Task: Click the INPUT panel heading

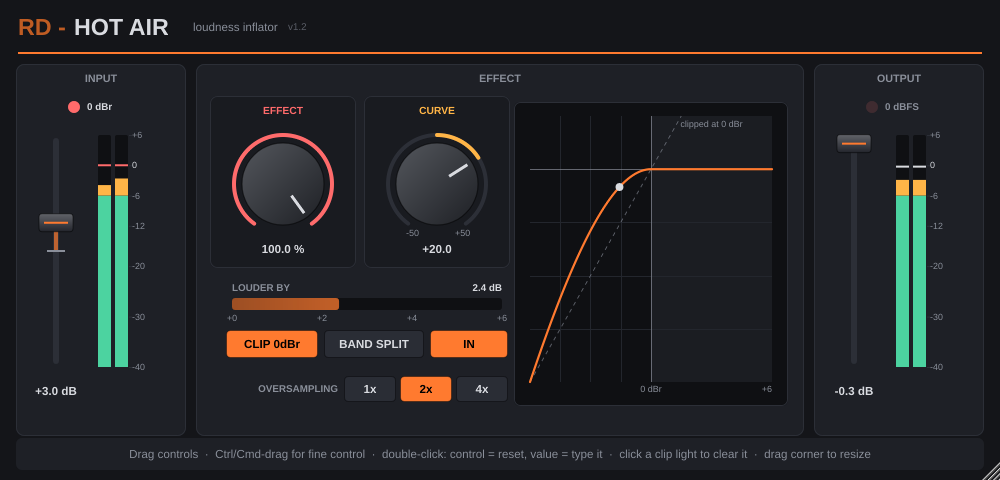Action: click(x=101, y=78)
